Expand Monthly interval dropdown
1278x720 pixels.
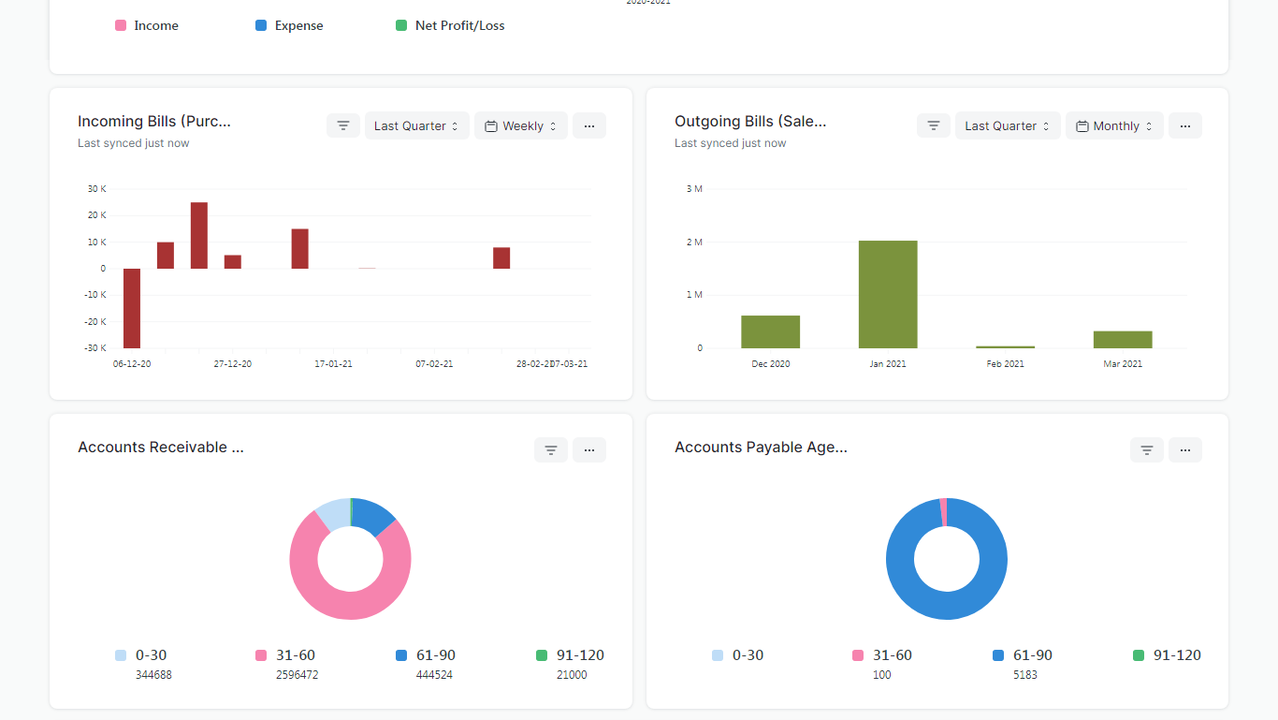point(1114,126)
